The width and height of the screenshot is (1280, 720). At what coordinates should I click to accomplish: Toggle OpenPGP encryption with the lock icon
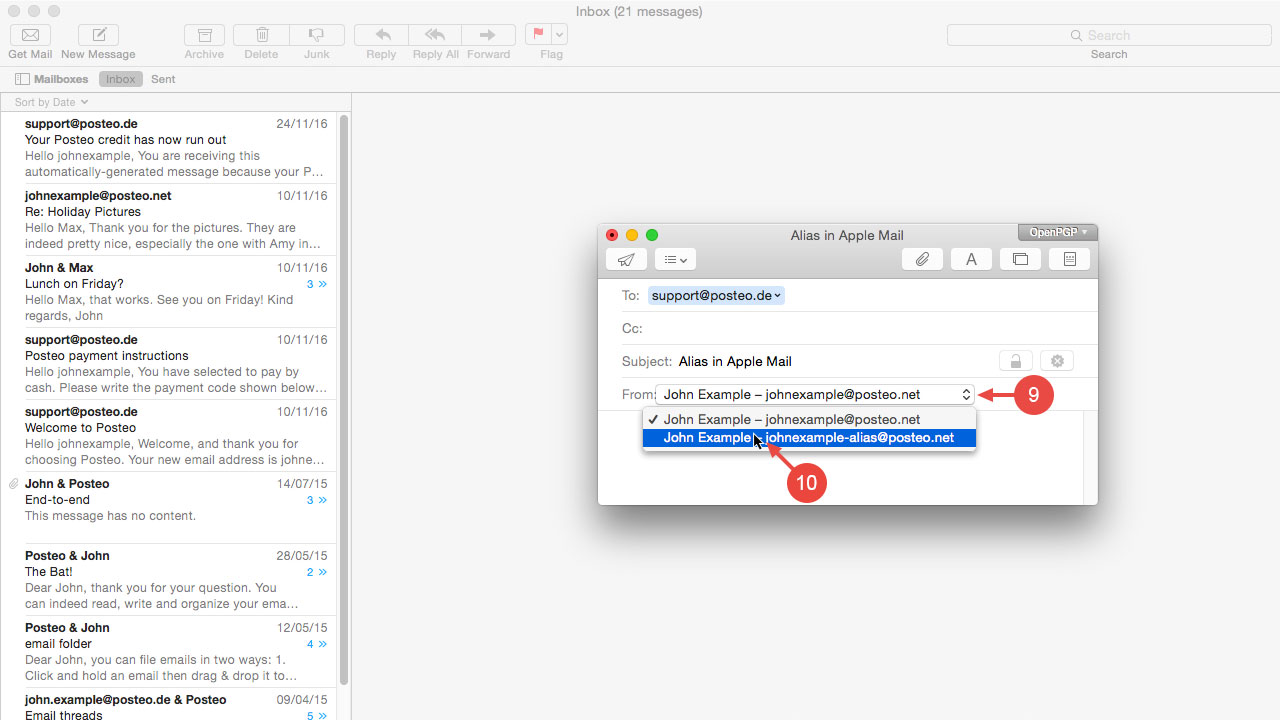pyautogui.click(x=1015, y=360)
